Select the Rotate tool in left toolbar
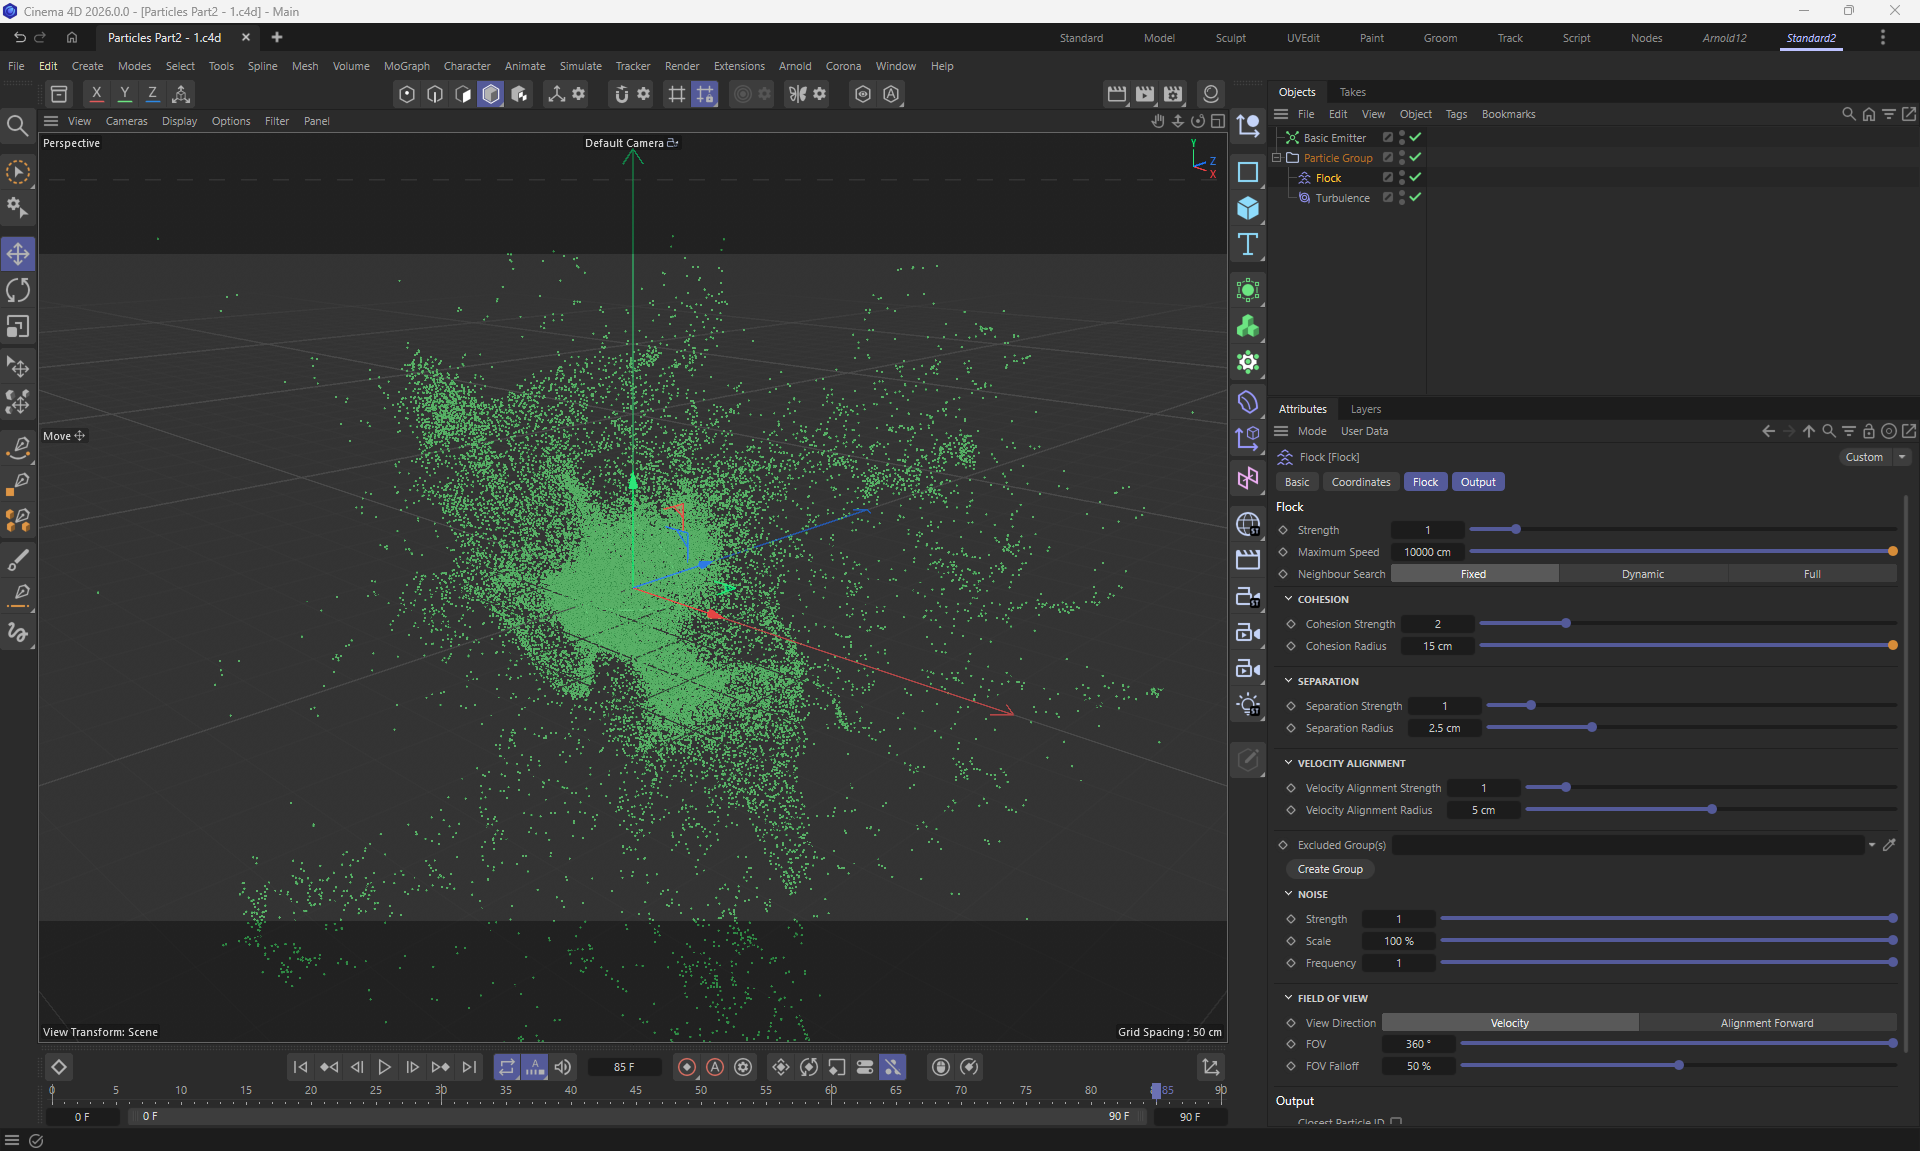1920x1151 pixels. point(18,290)
